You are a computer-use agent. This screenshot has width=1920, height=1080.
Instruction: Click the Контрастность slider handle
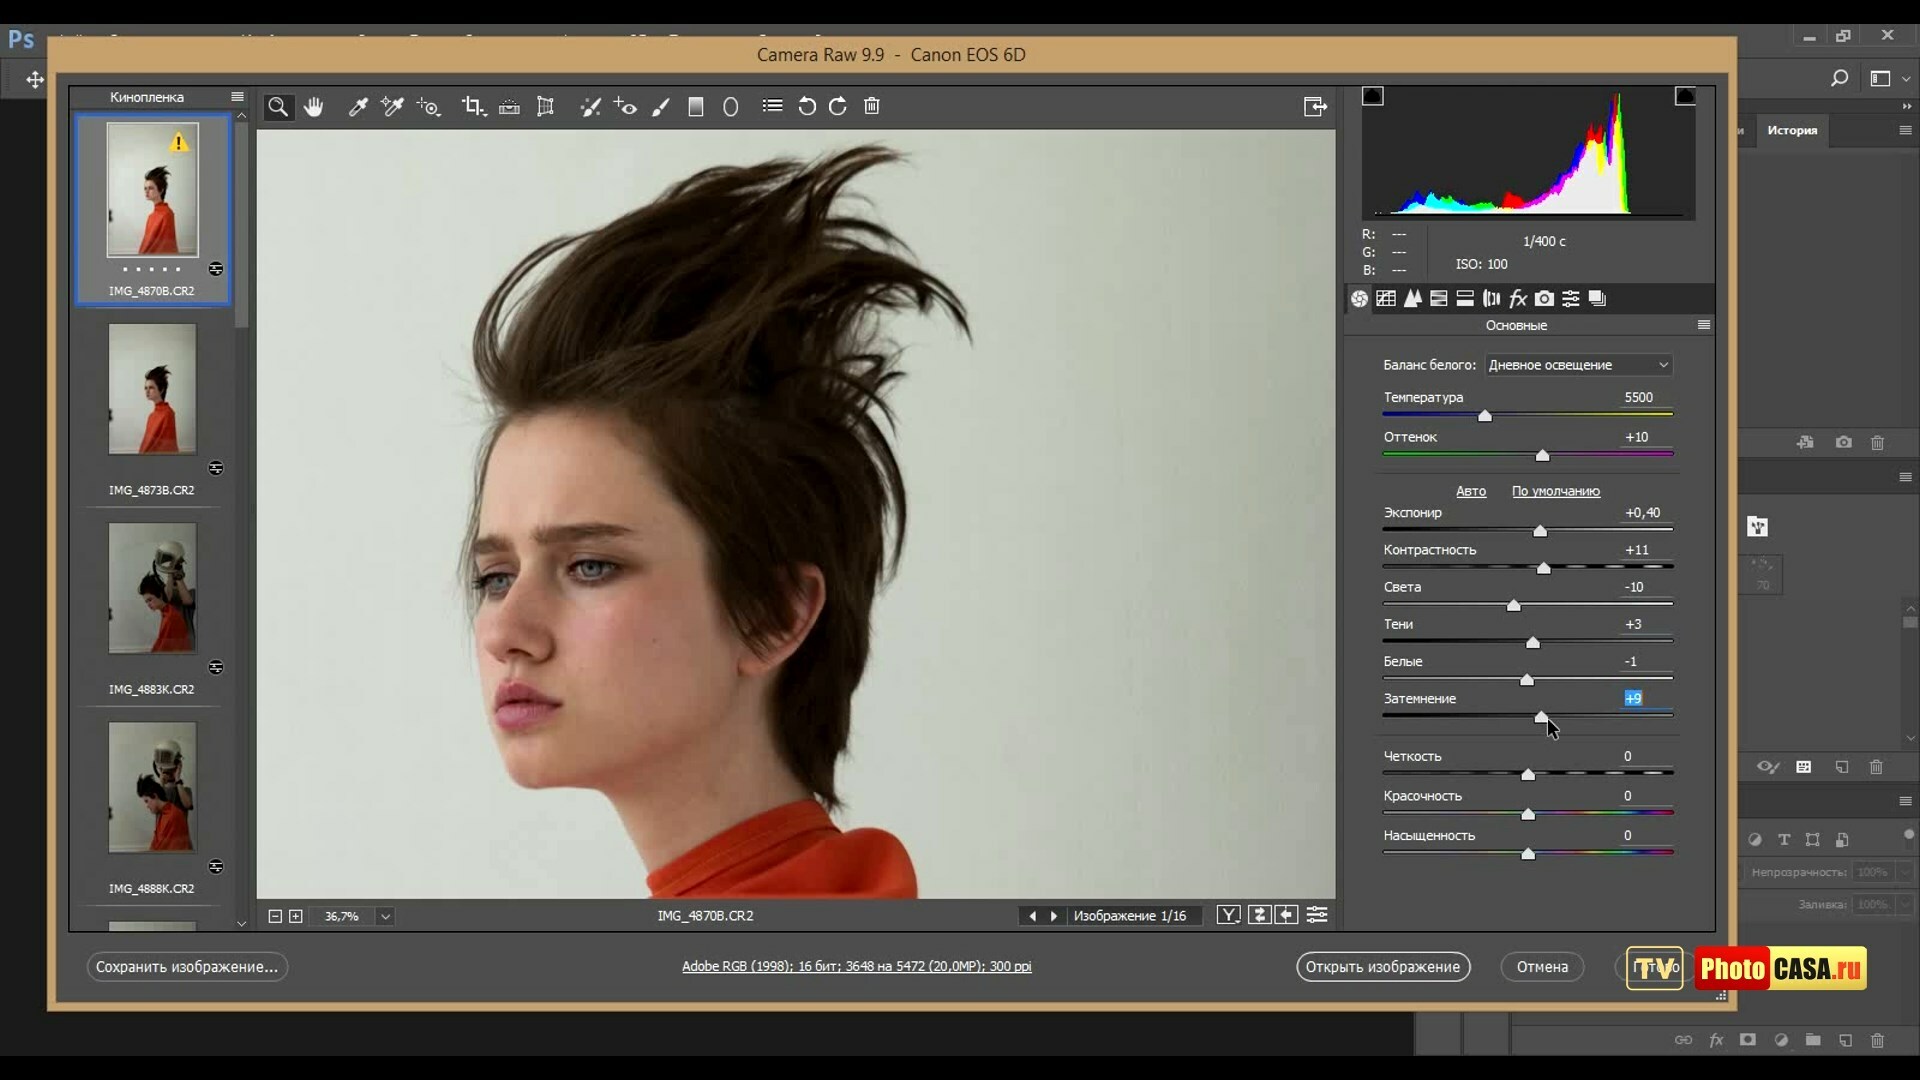click(1543, 568)
